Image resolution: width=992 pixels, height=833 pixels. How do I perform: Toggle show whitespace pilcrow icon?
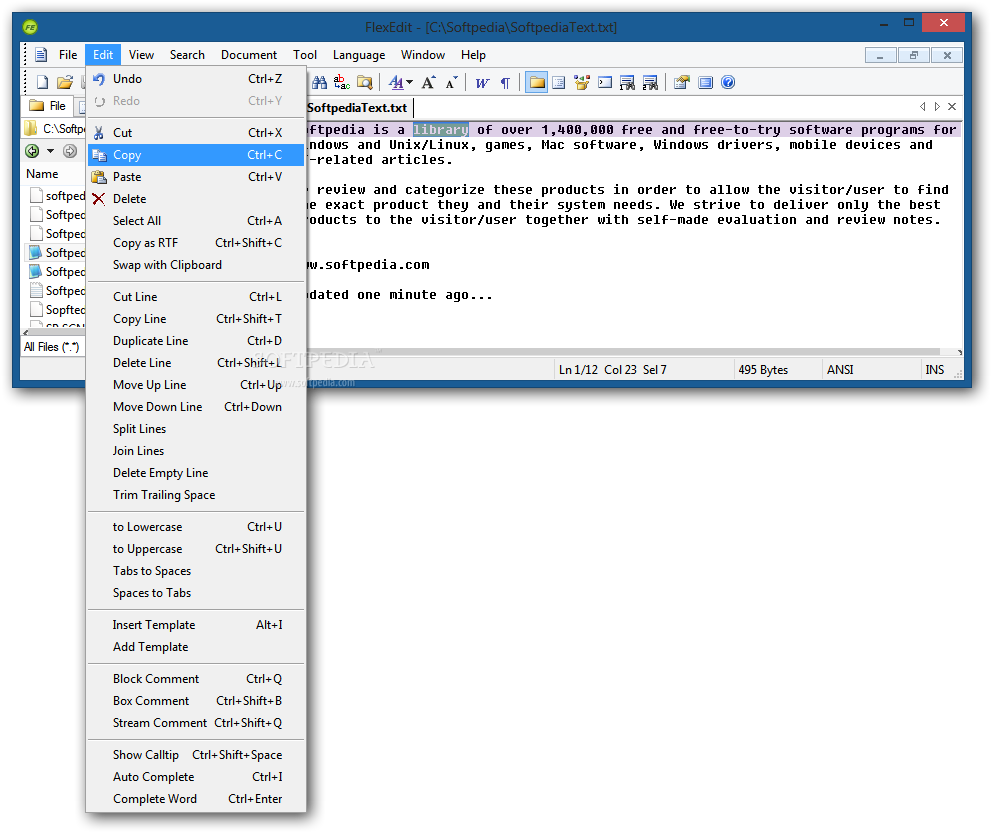(x=505, y=83)
